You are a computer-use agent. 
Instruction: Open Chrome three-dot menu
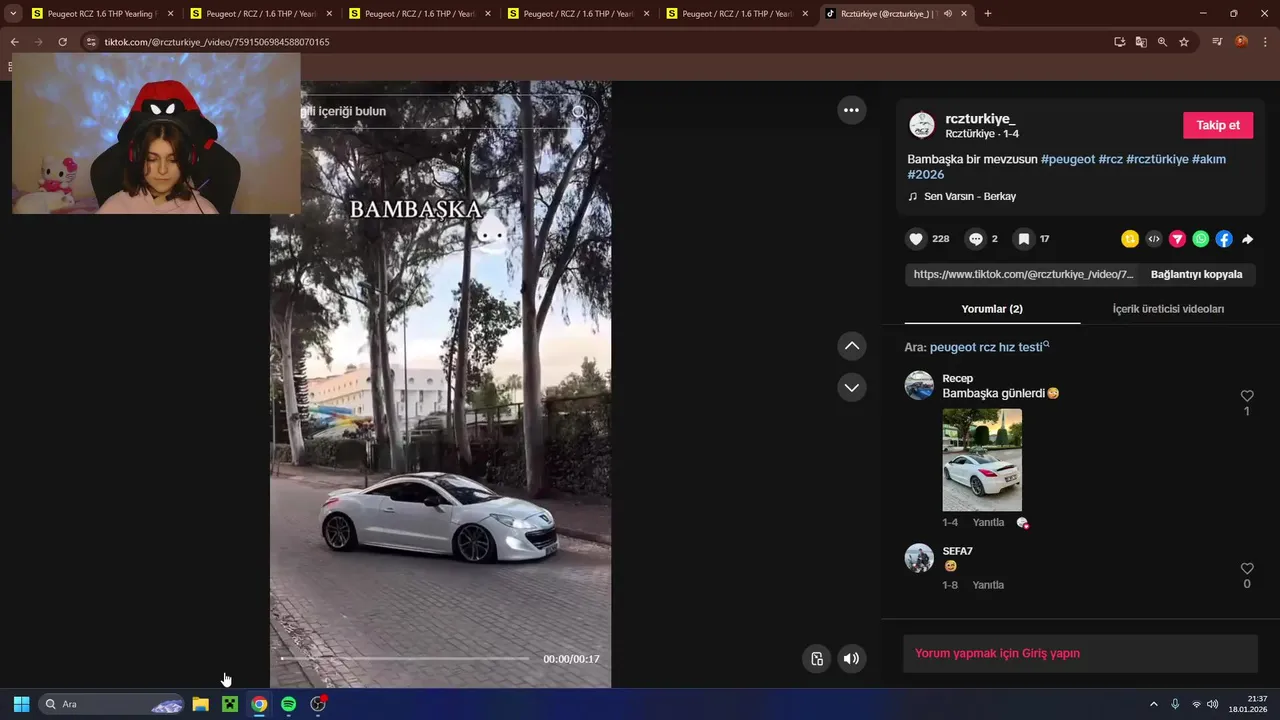1266,42
